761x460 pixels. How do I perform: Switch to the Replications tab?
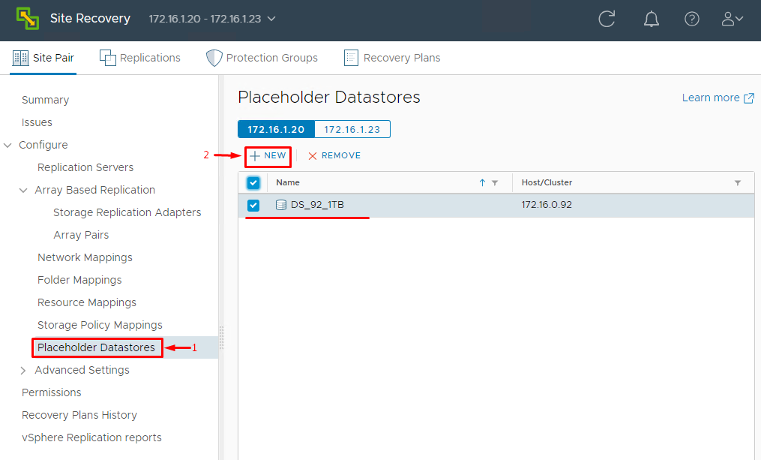pos(140,58)
